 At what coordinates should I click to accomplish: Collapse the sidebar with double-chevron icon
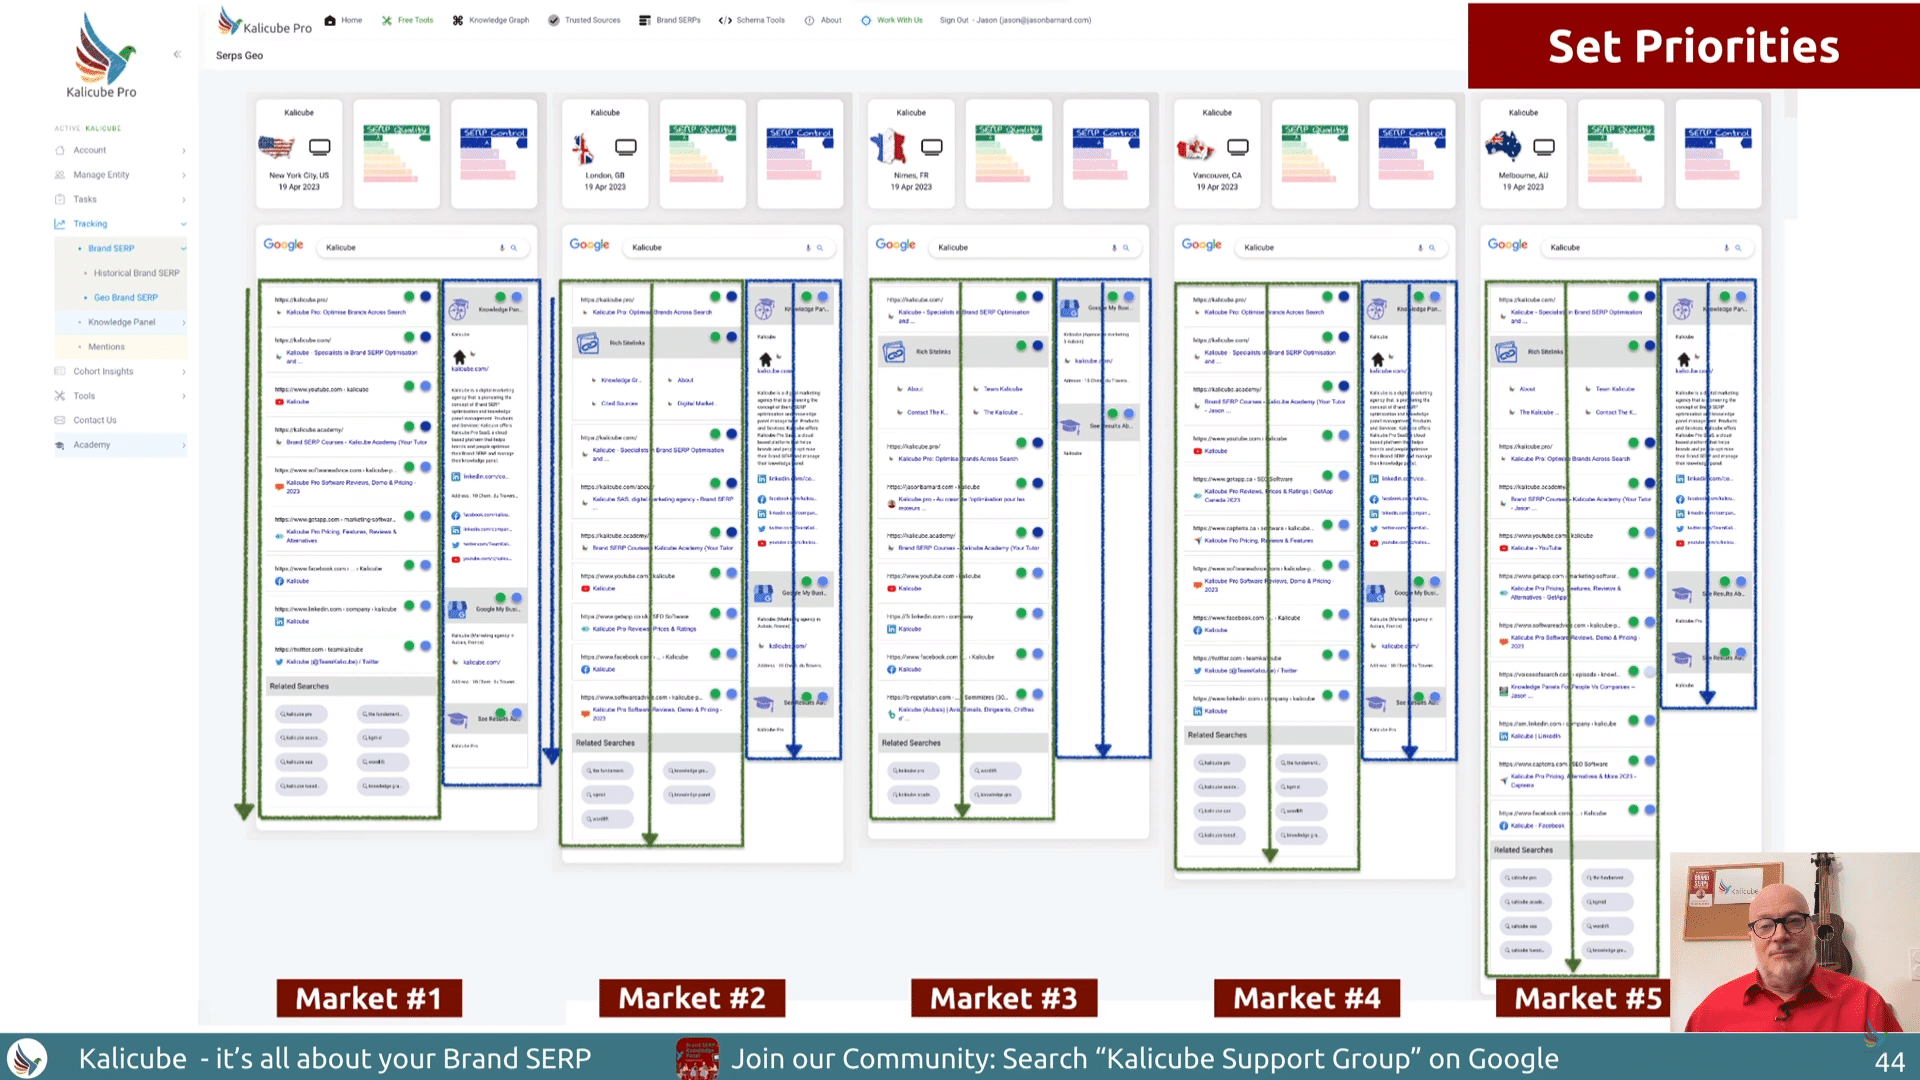[x=177, y=54]
